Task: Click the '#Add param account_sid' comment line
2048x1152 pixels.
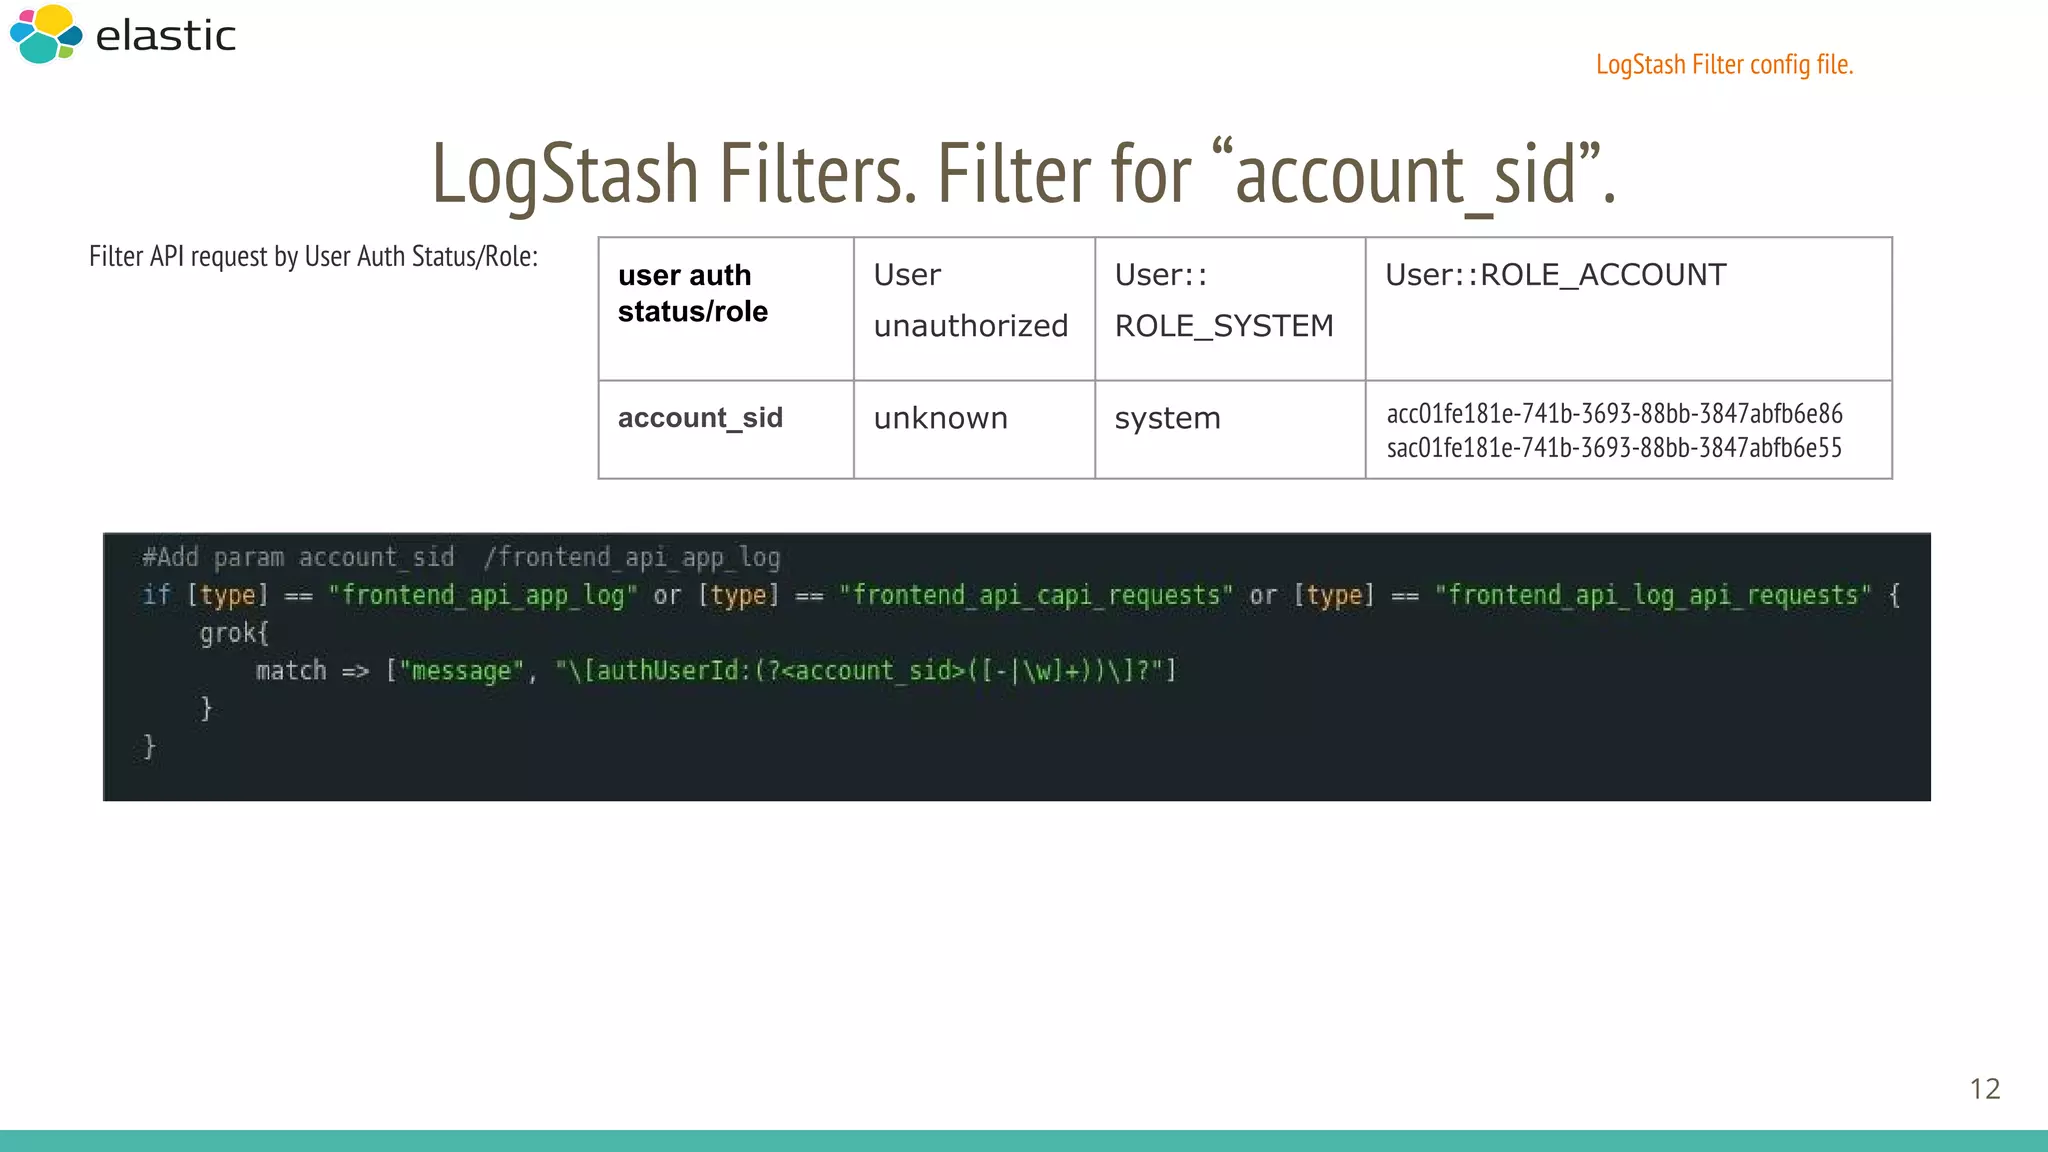Action: click(x=461, y=557)
